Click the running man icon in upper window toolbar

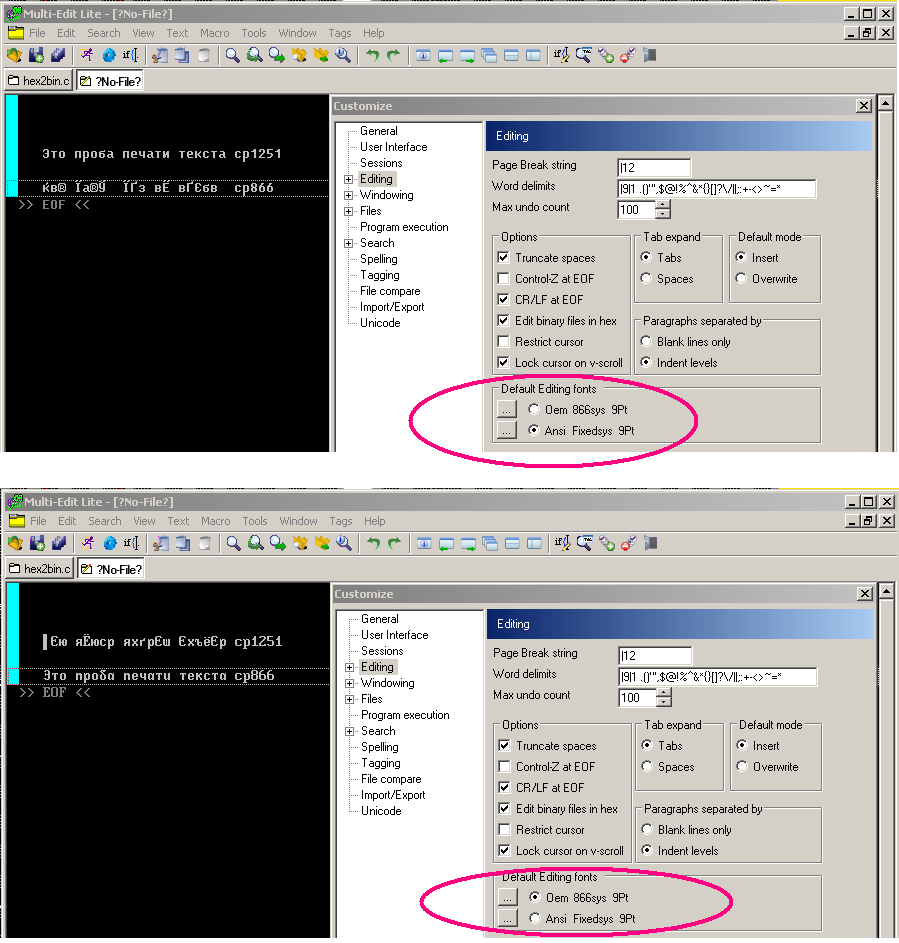click(87, 56)
